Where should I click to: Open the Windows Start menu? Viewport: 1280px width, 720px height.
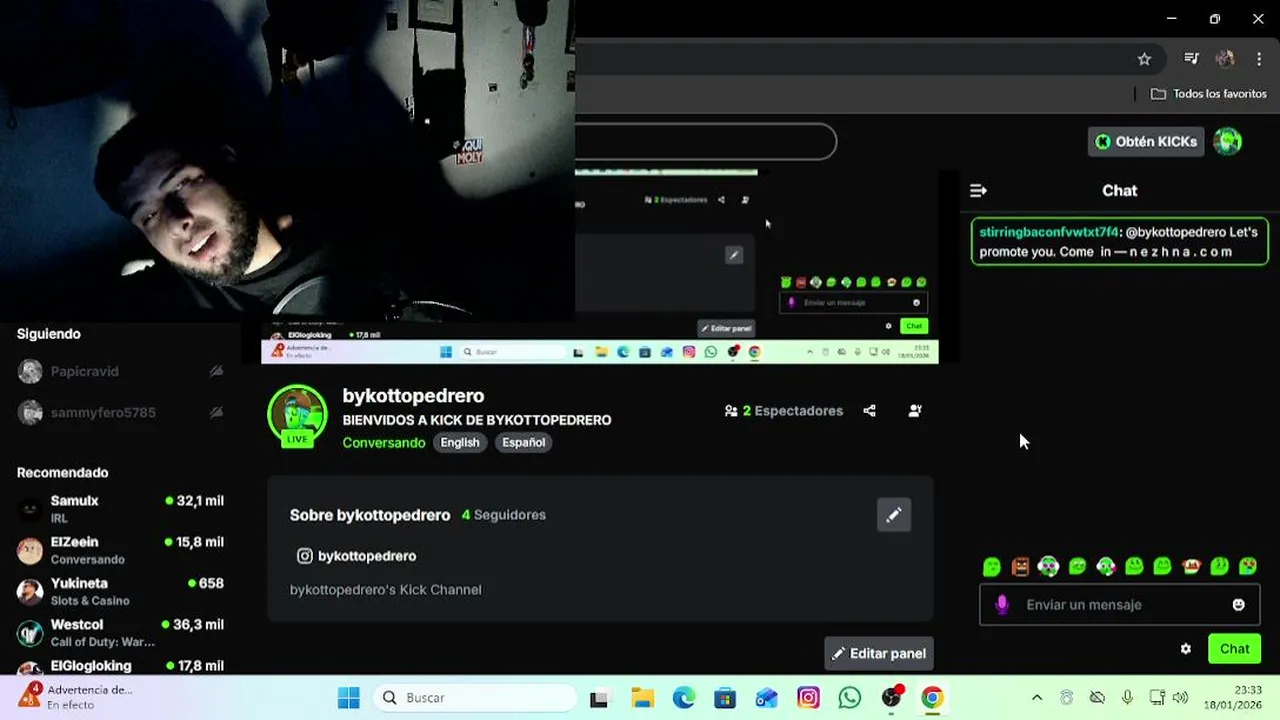click(348, 698)
